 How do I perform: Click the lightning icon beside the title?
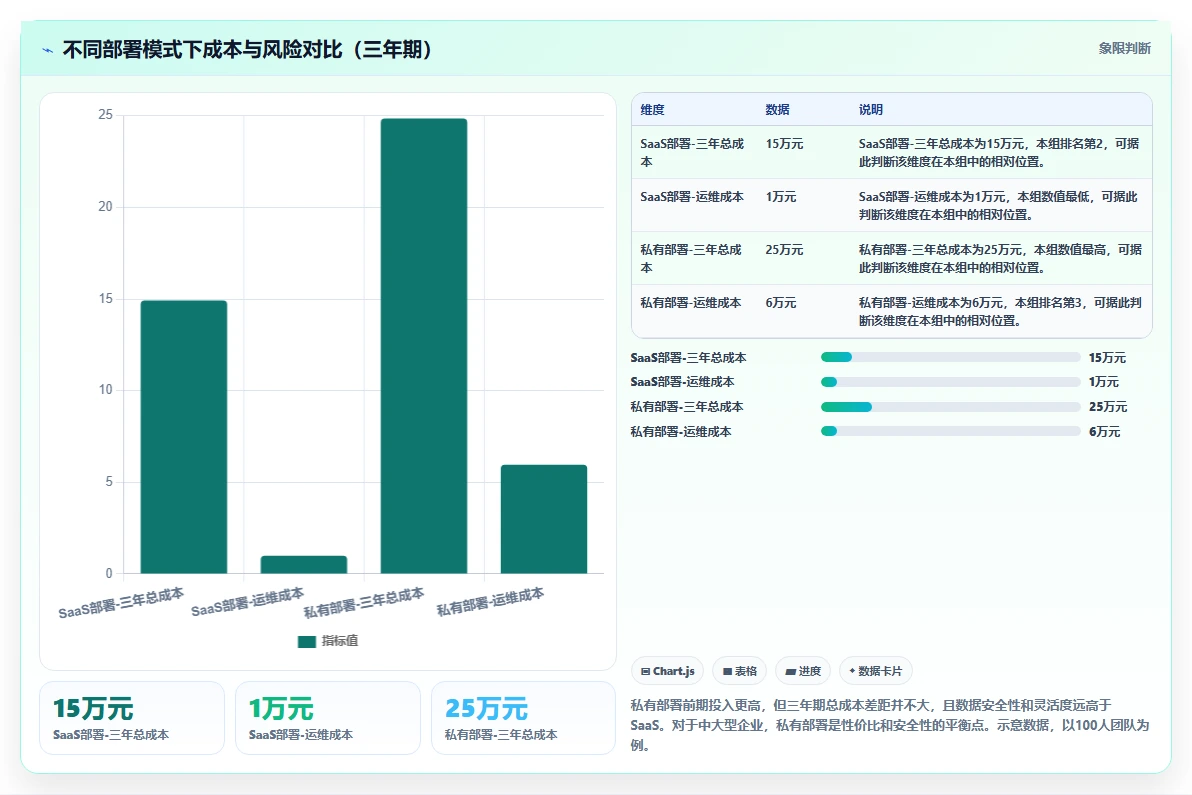(47, 50)
